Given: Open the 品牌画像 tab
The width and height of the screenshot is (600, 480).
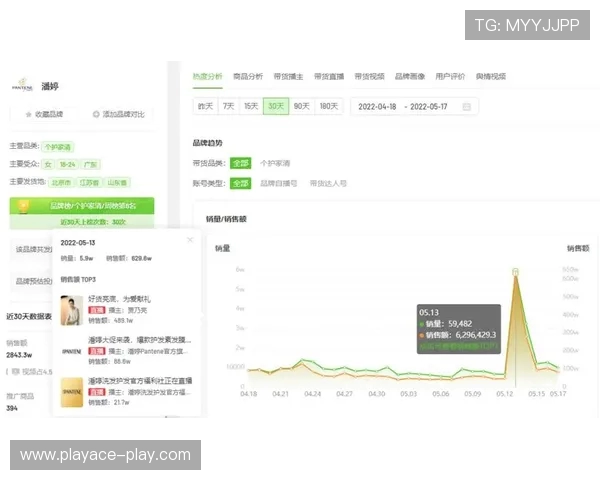Looking at the screenshot, I should 410,77.
